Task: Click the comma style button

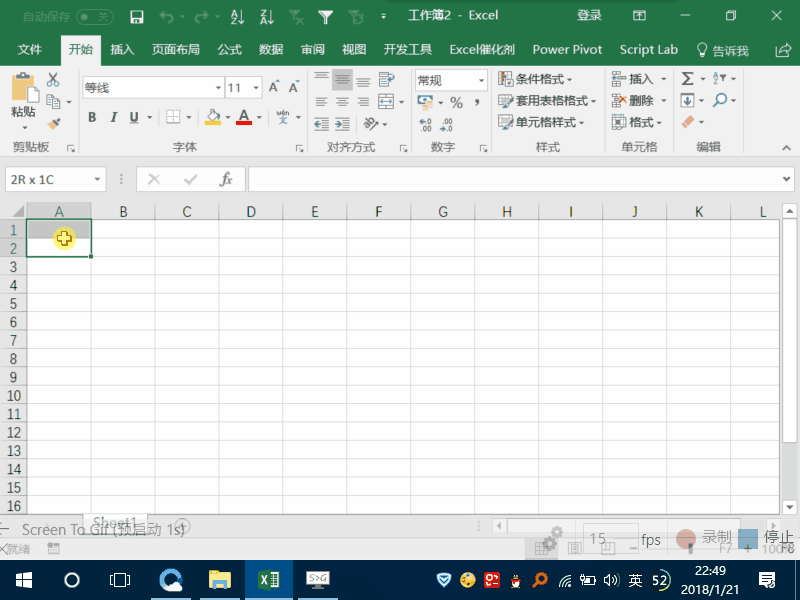Action: pyautogui.click(x=477, y=103)
